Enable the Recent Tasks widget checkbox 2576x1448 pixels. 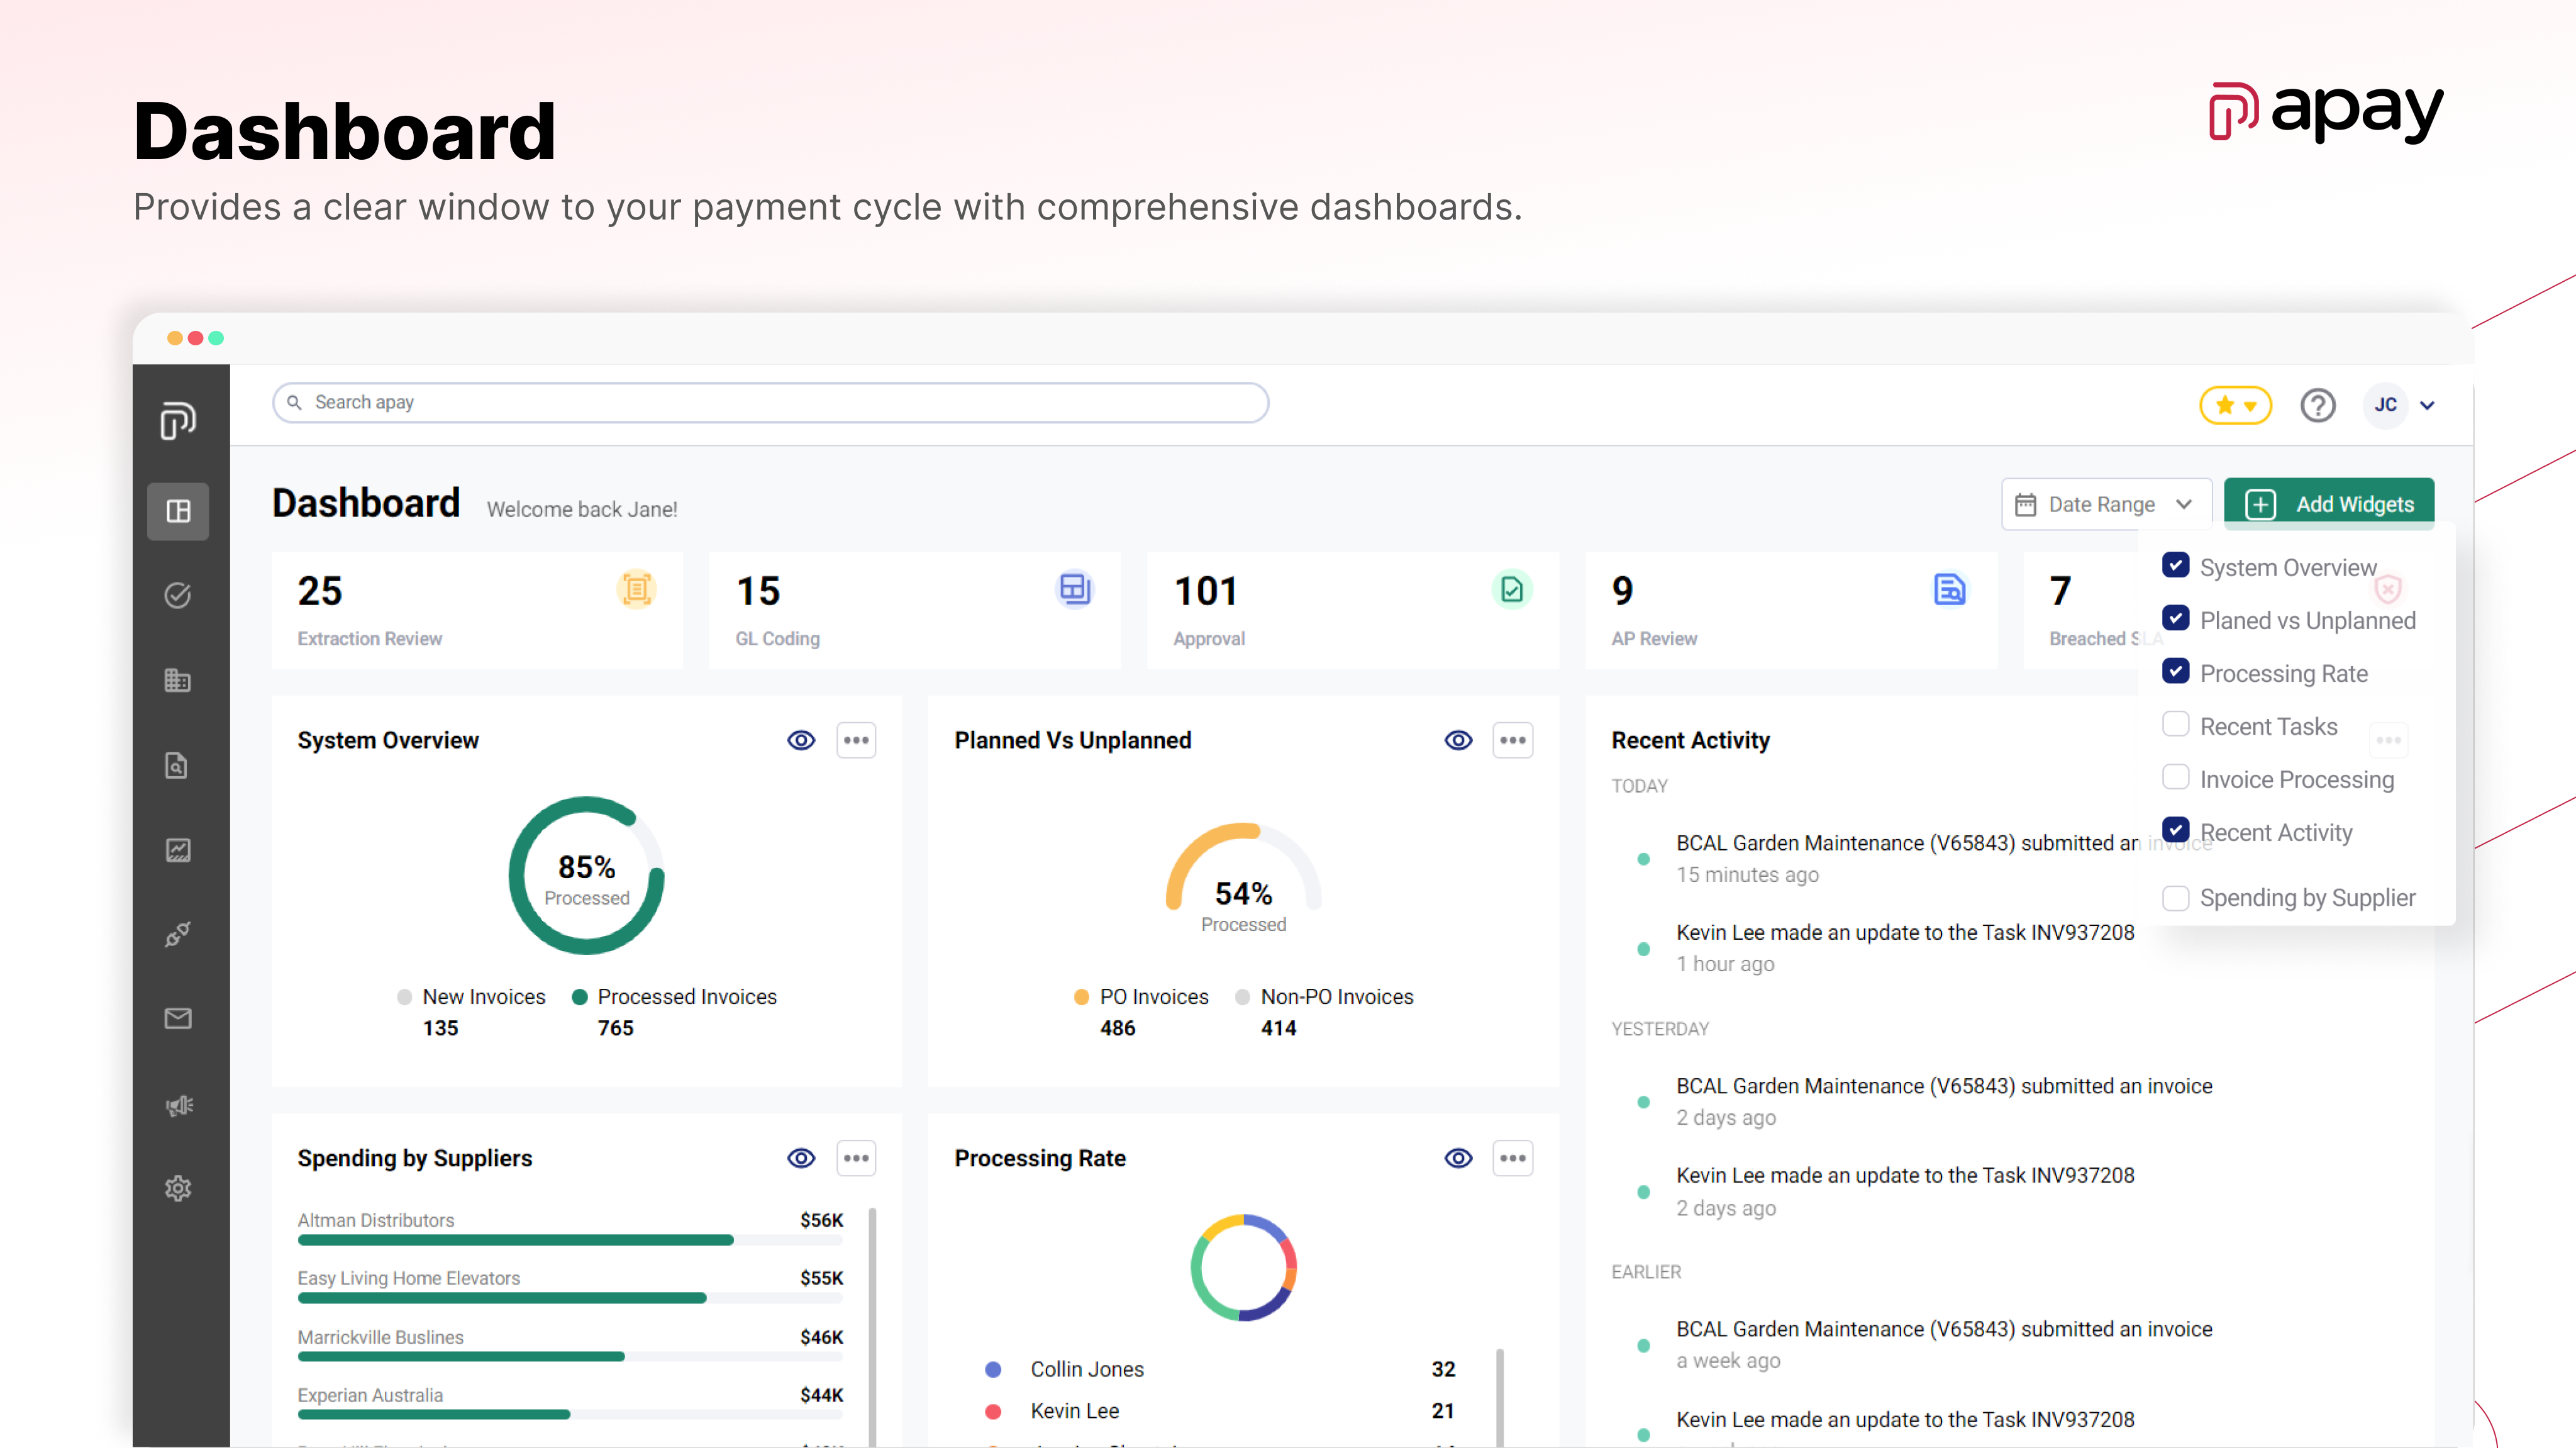point(2175,724)
